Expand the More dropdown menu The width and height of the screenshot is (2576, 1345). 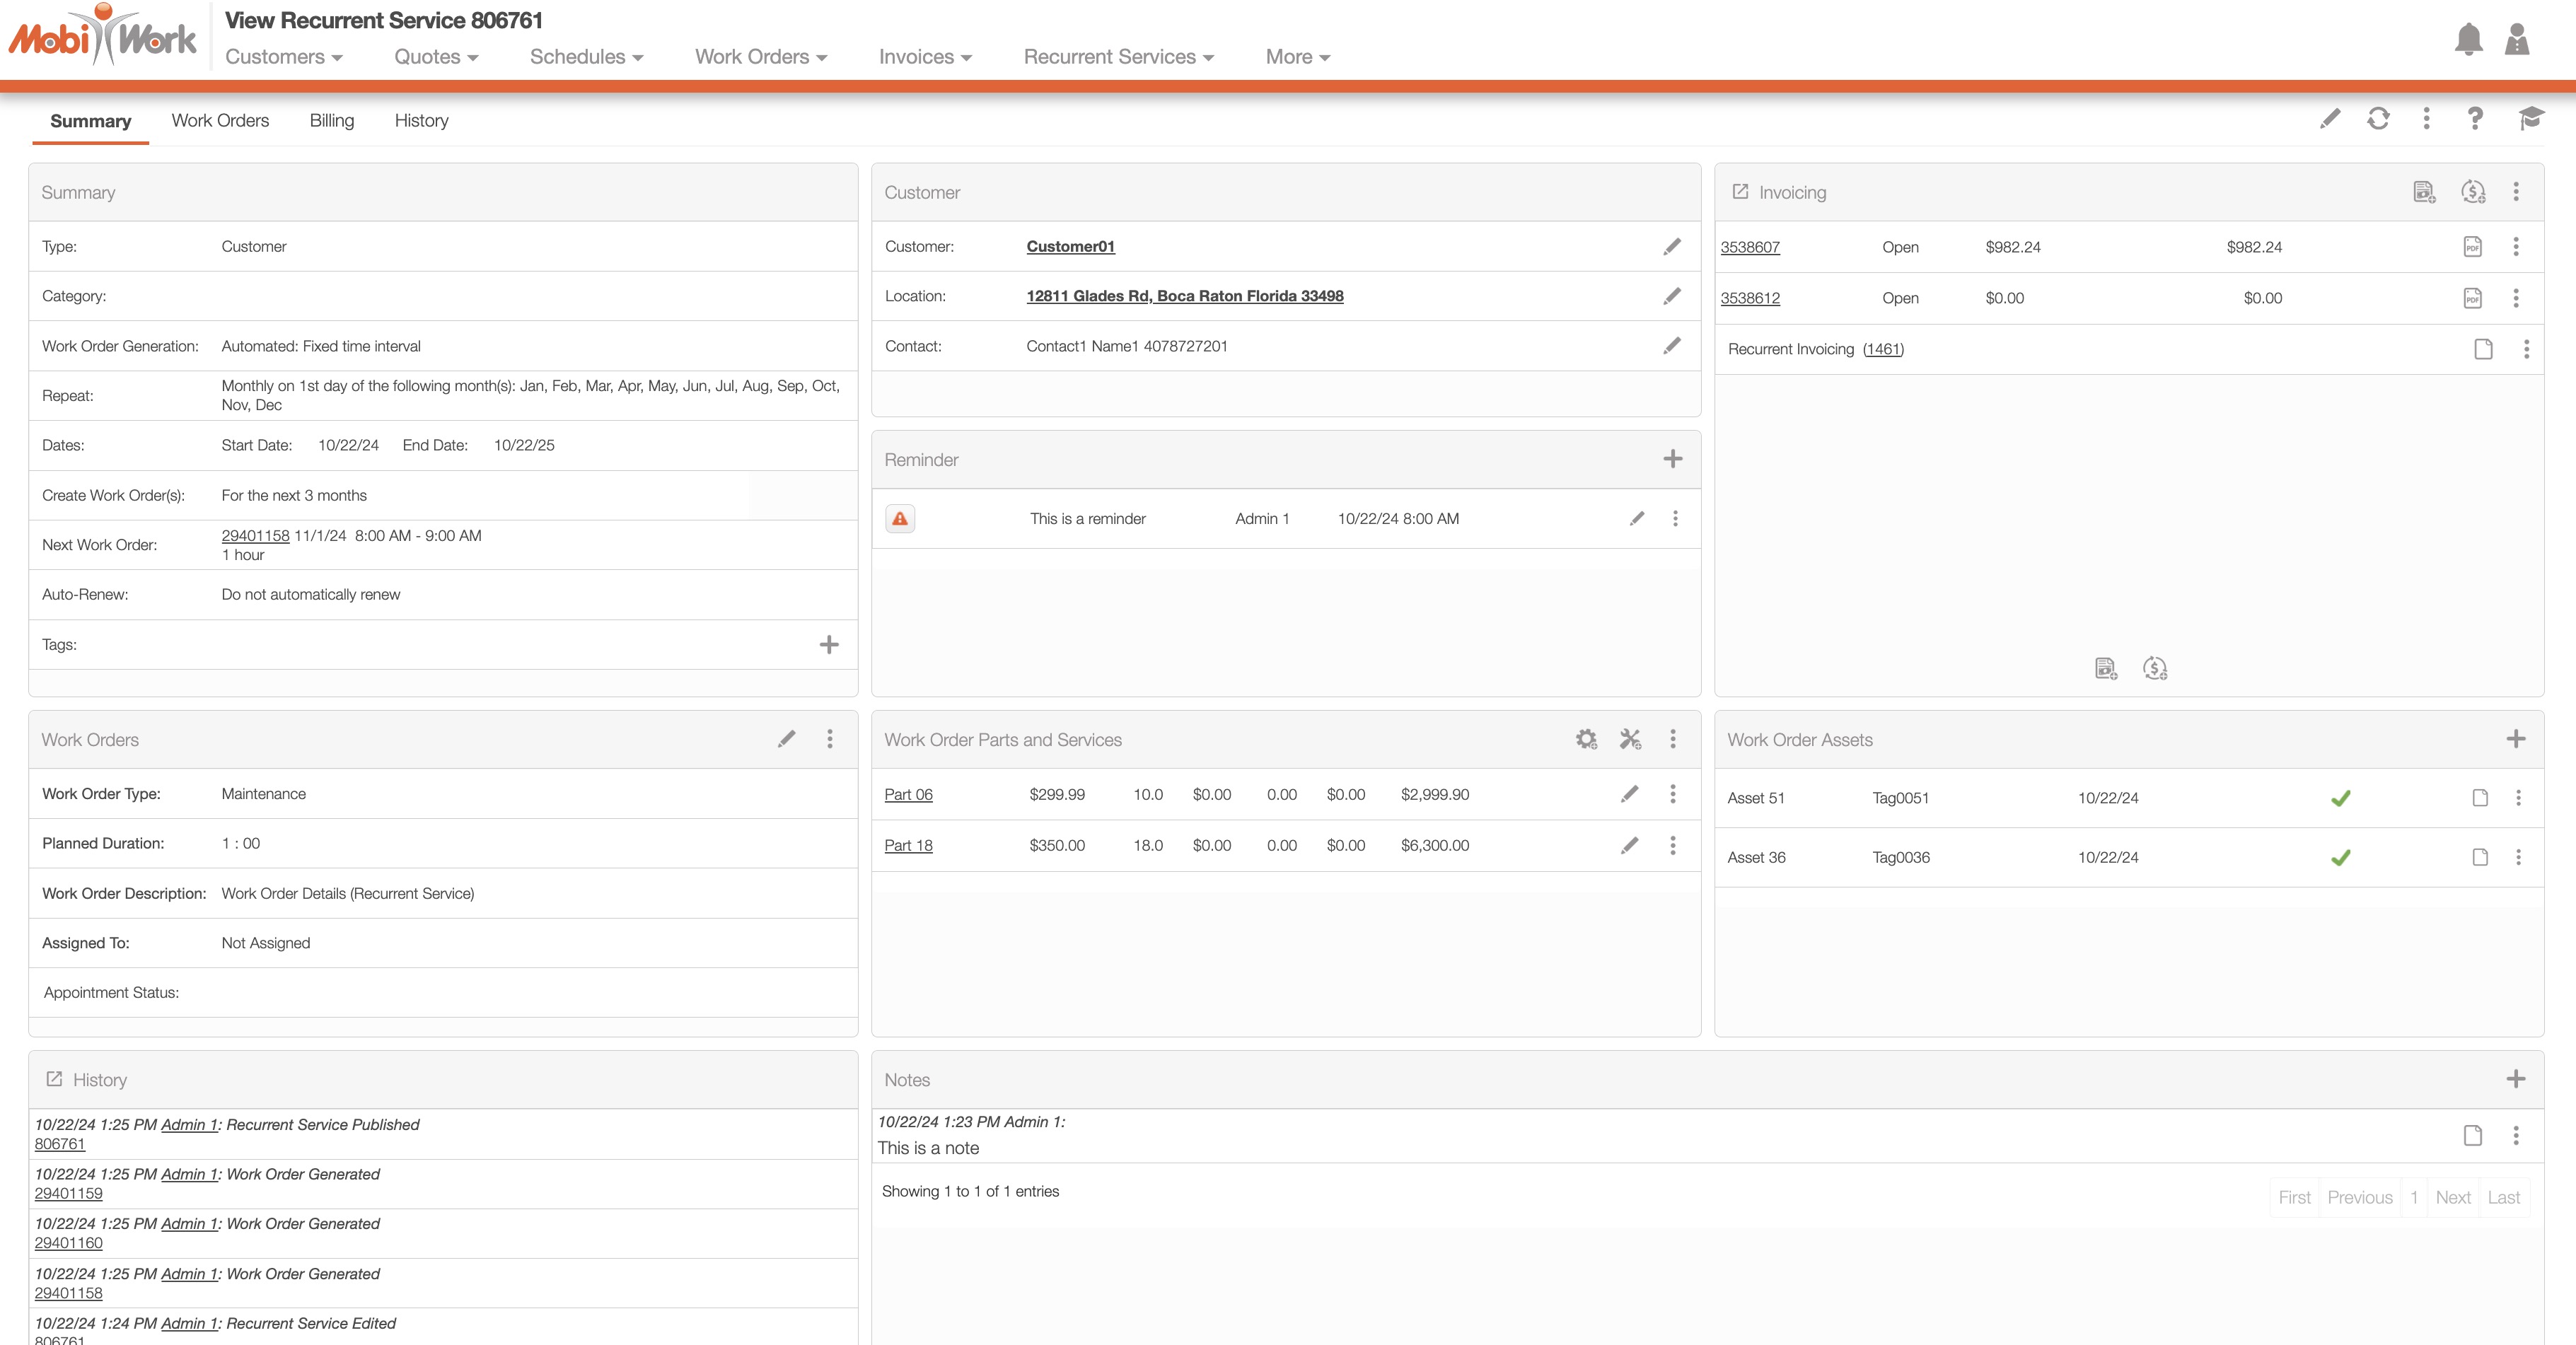1297,57
